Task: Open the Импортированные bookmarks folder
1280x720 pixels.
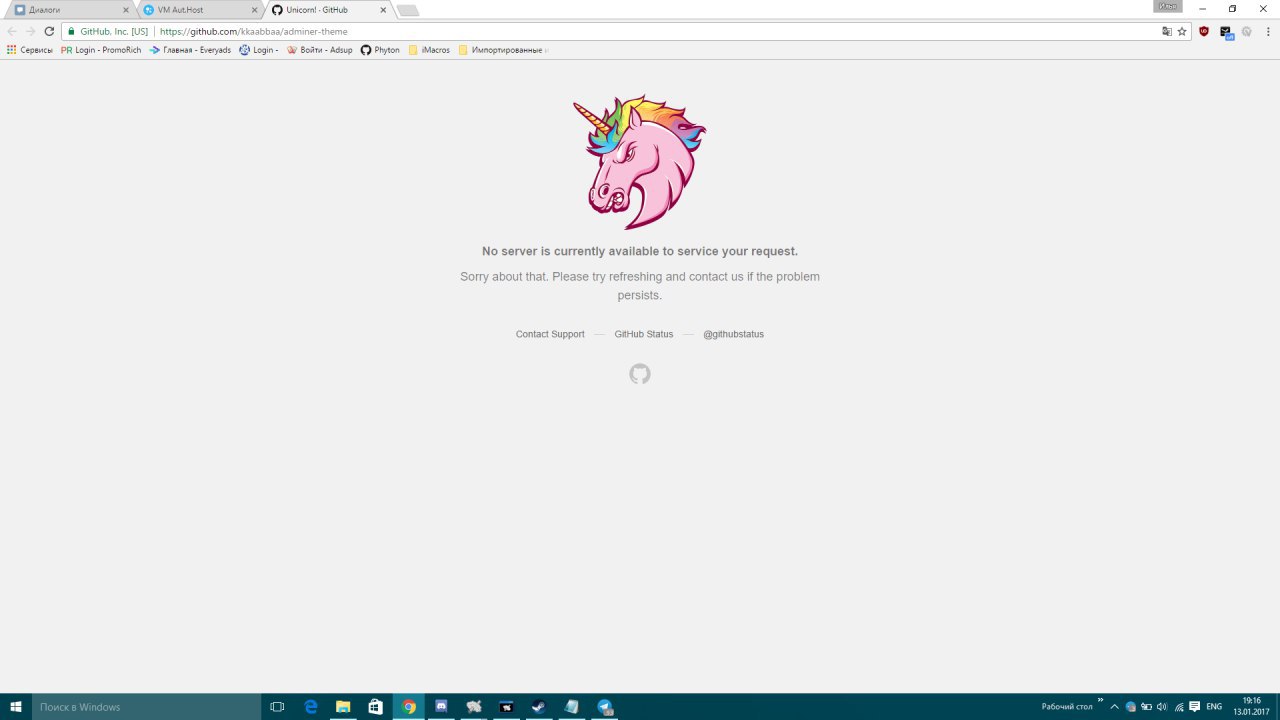Action: [x=503, y=50]
